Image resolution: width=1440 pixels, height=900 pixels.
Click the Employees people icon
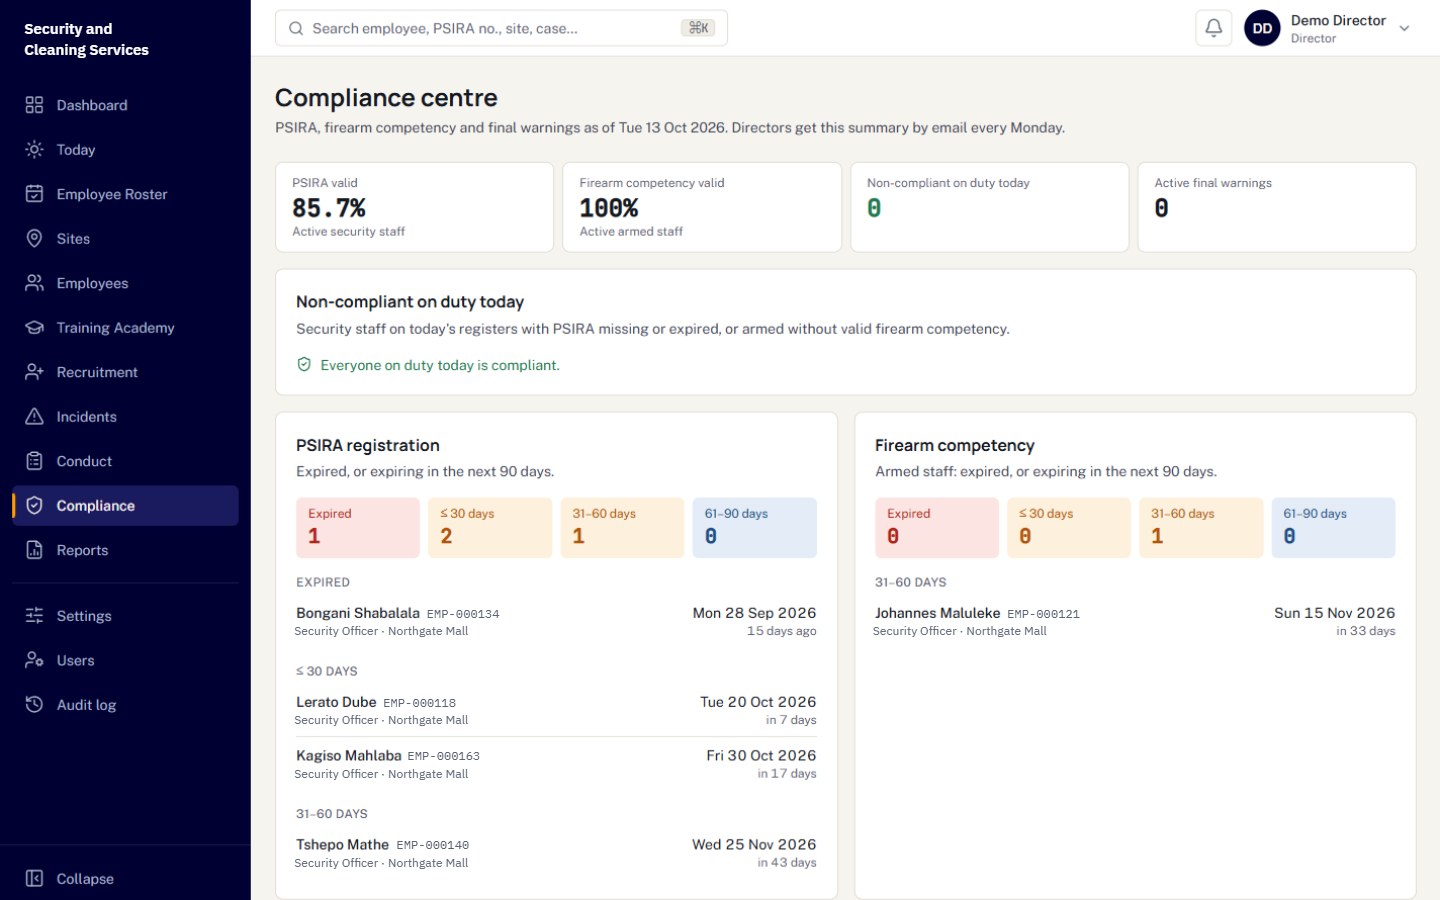click(x=34, y=283)
